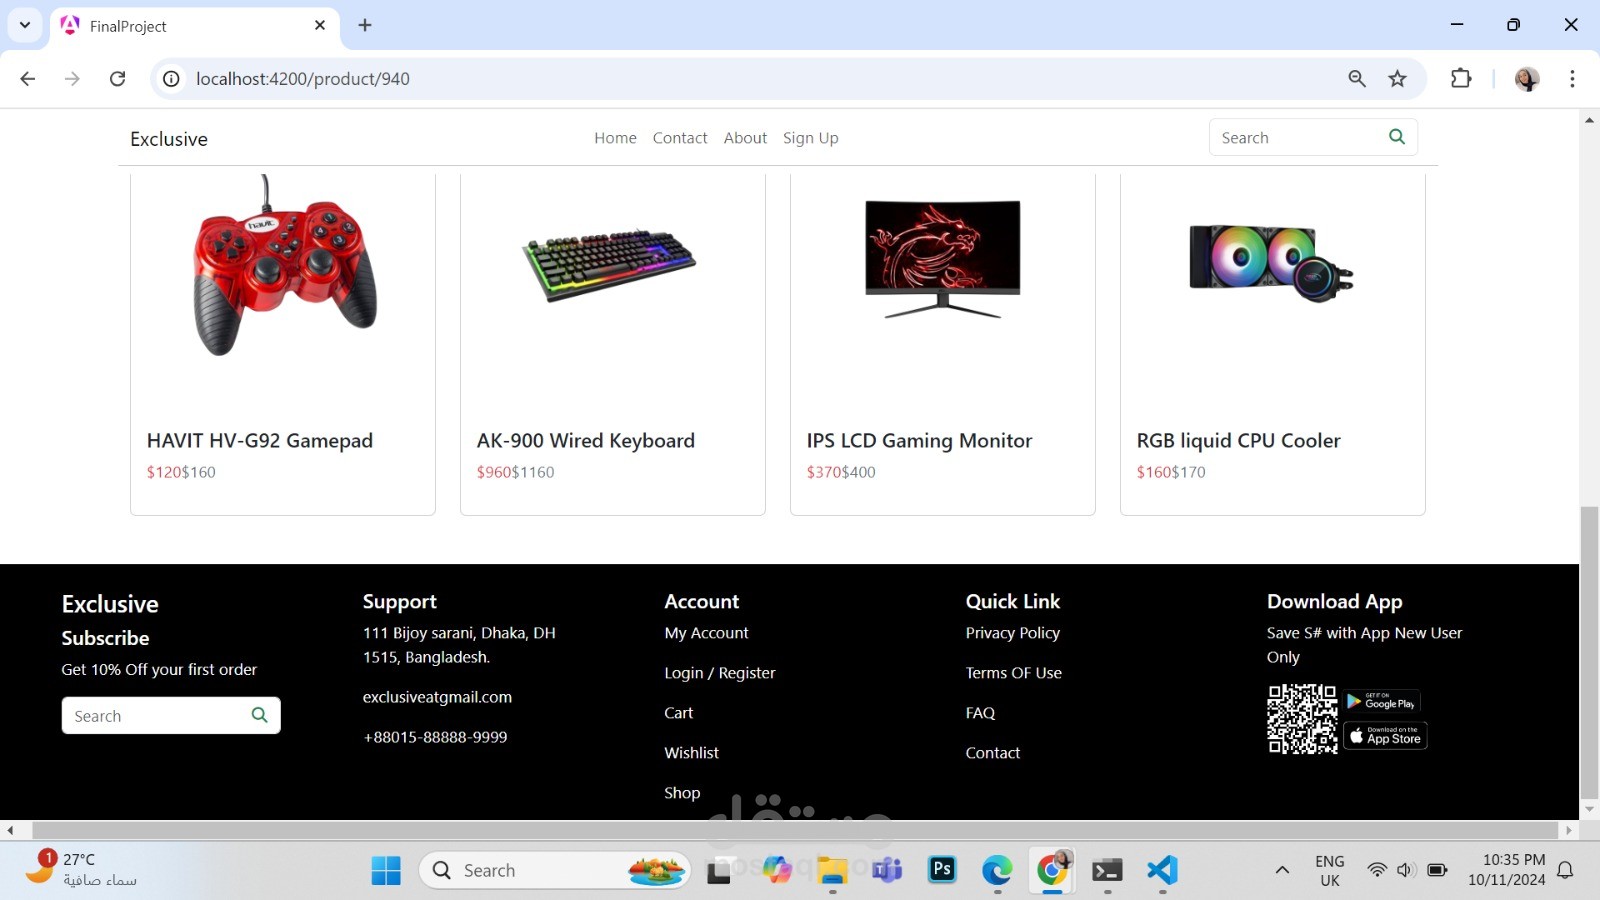Go back using the browser back arrow
The width and height of the screenshot is (1600, 900).
pos(28,79)
